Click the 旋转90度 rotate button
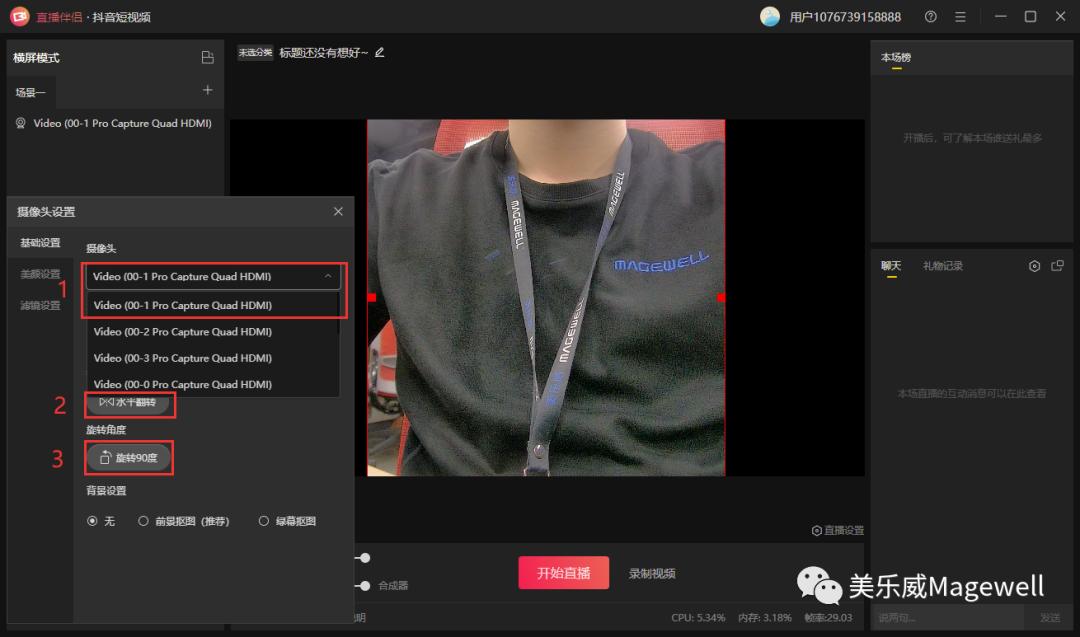Screen dimensions: 1080x637 (x=128, y=457)
